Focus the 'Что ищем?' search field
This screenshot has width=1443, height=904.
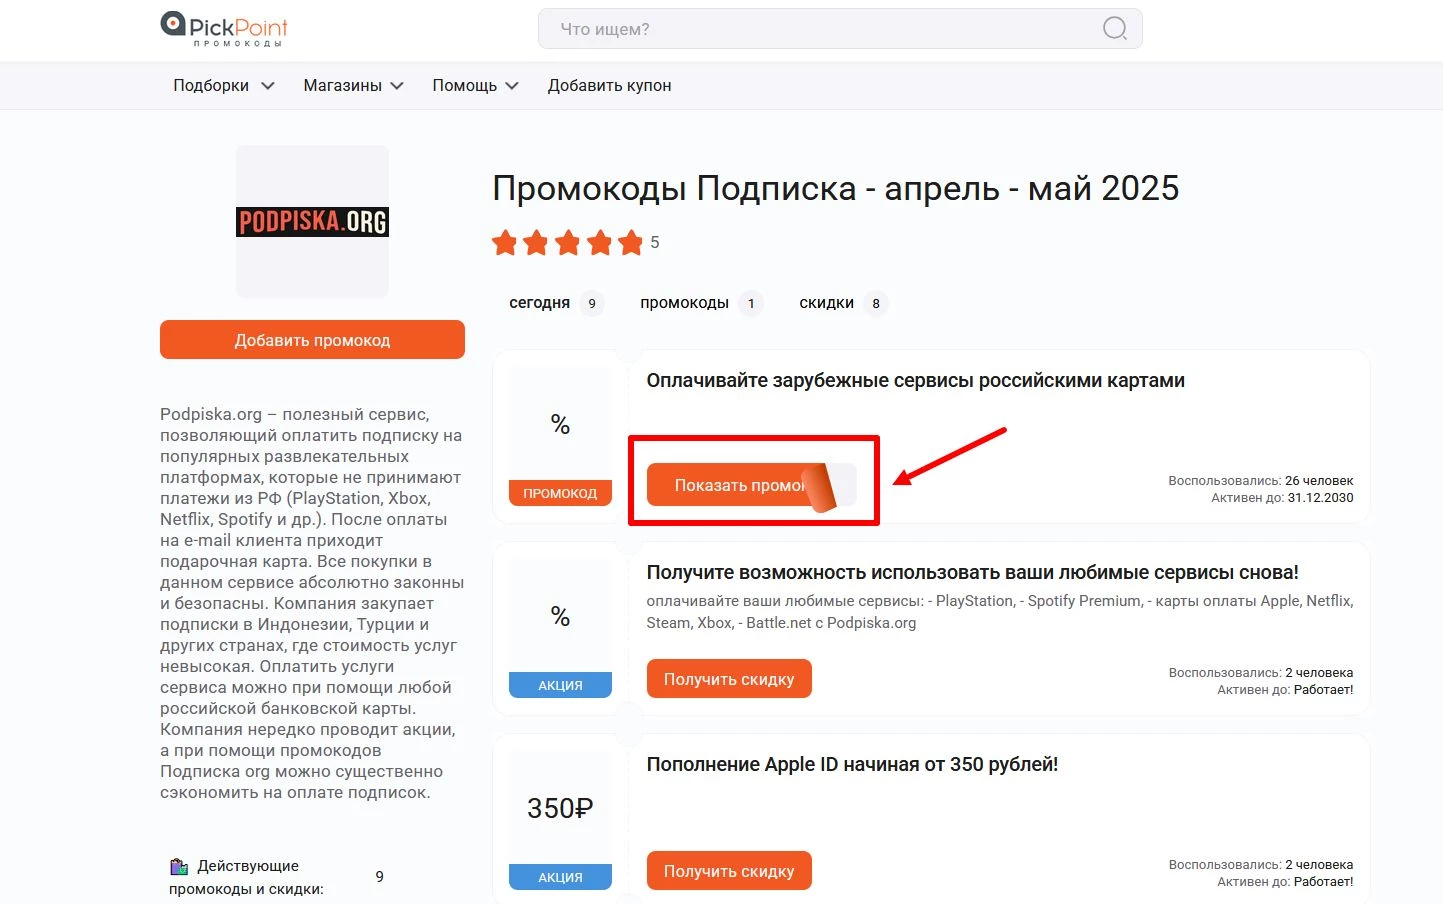coord(840,29)
